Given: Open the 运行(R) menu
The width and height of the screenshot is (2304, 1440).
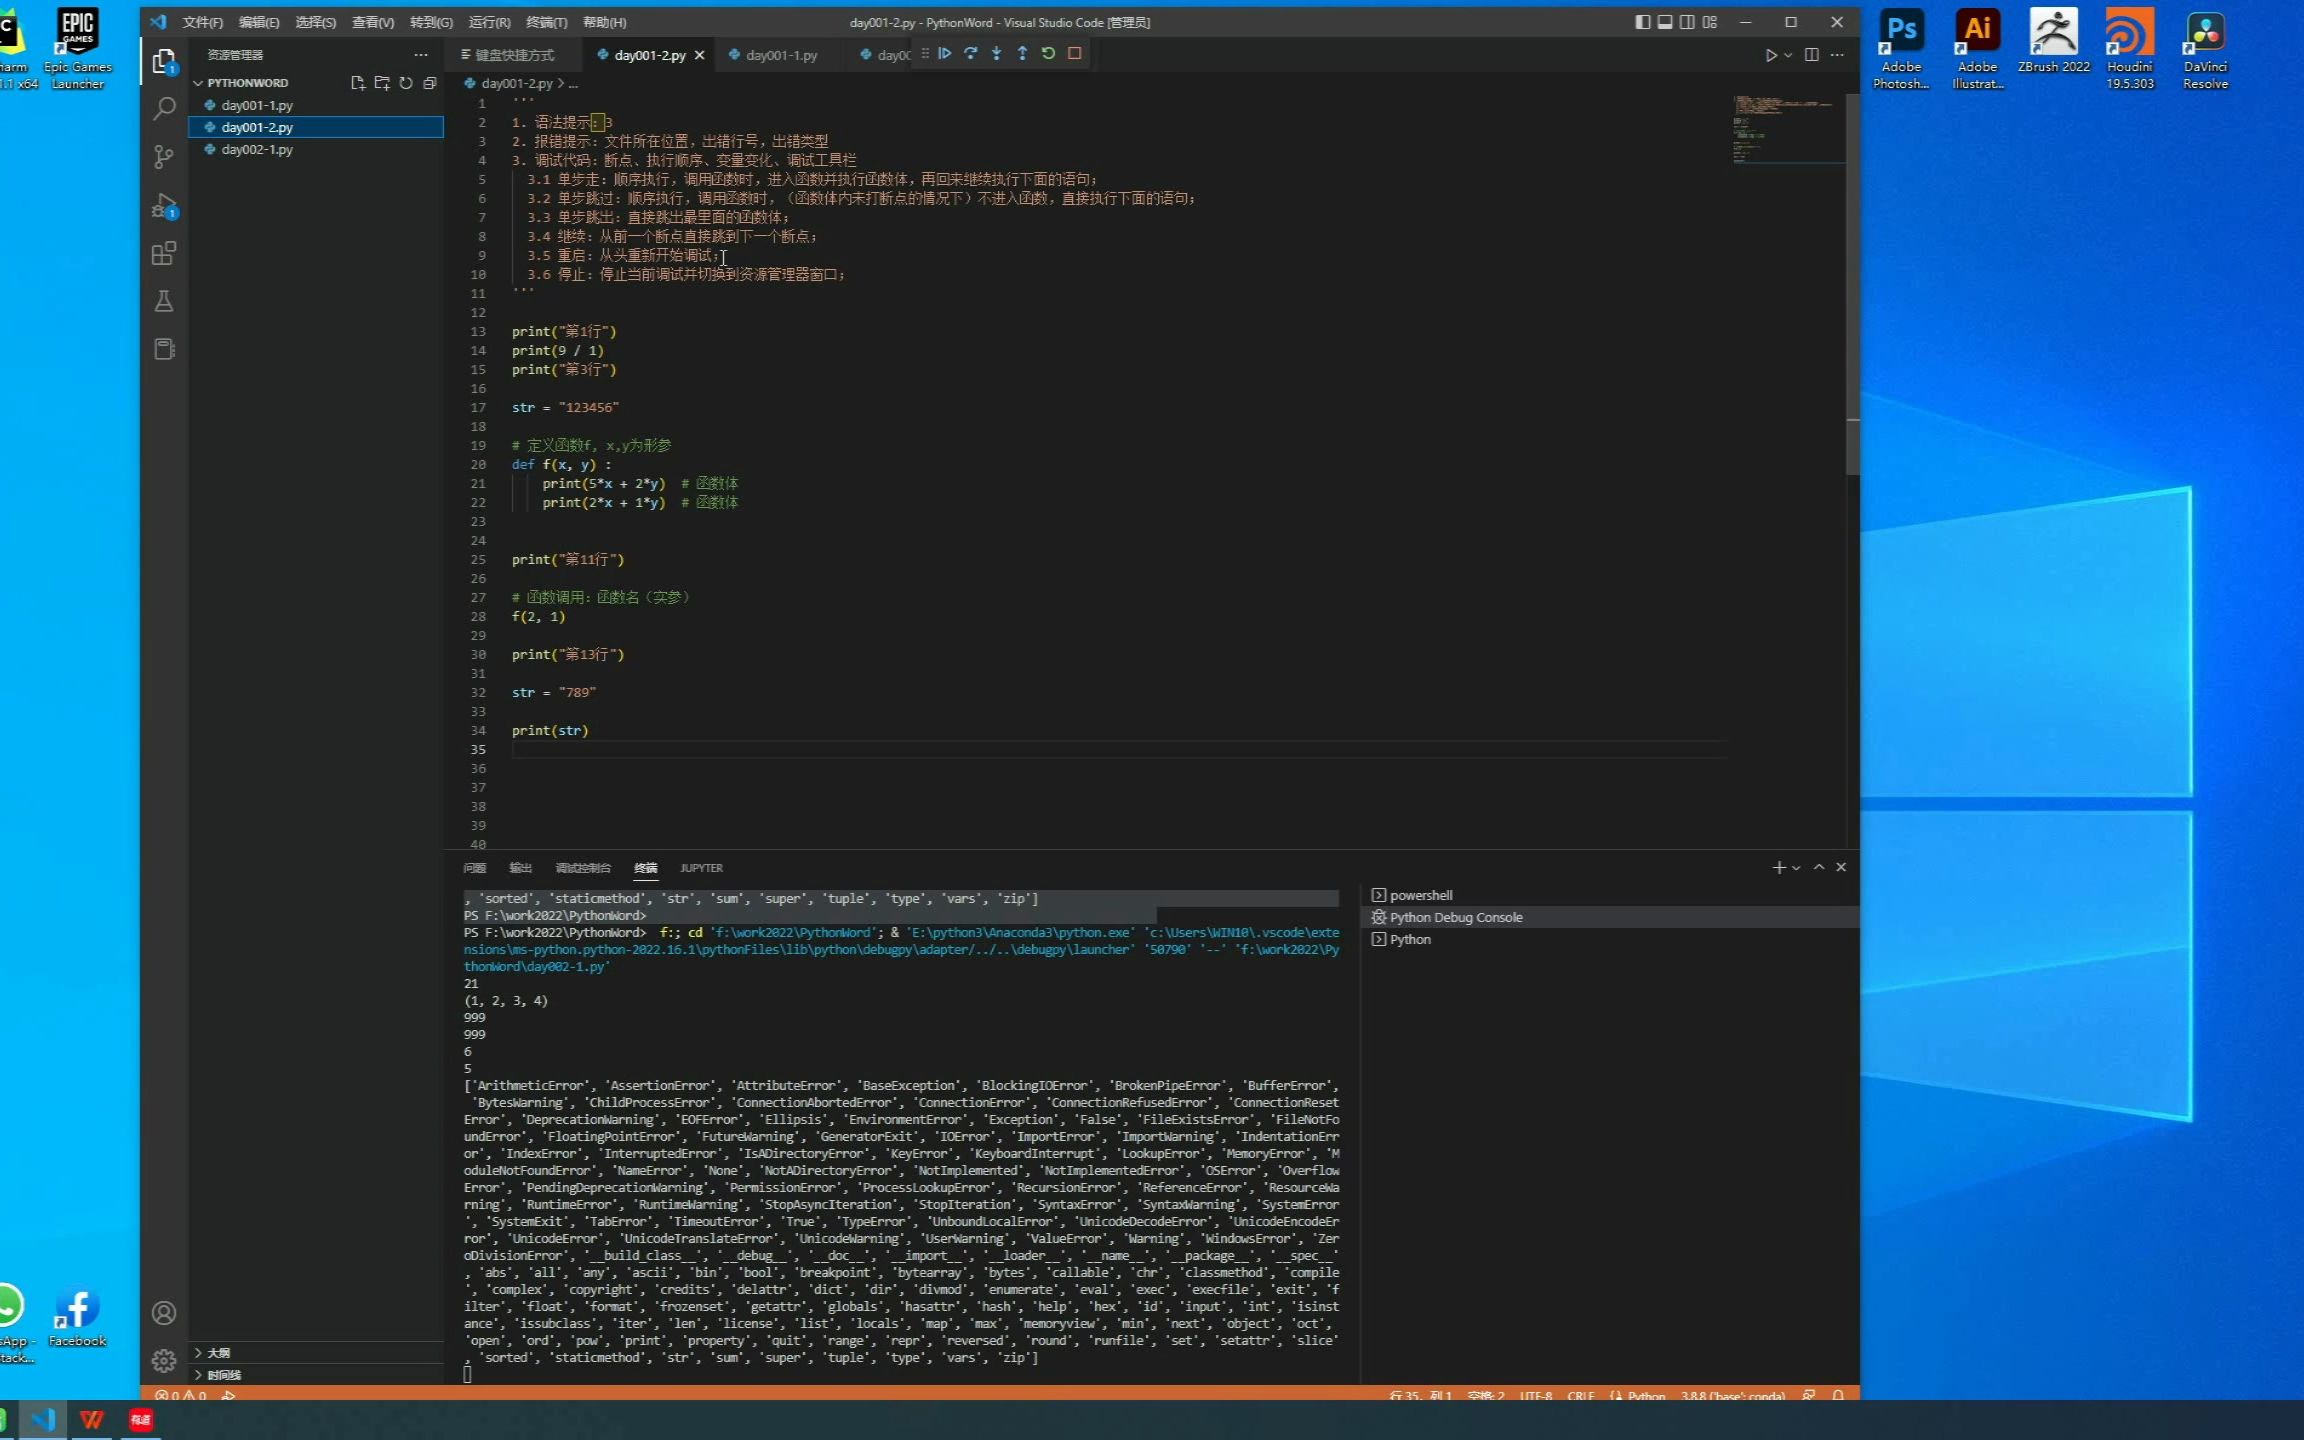Looking at the screenshot, I should tap(489, 22).
